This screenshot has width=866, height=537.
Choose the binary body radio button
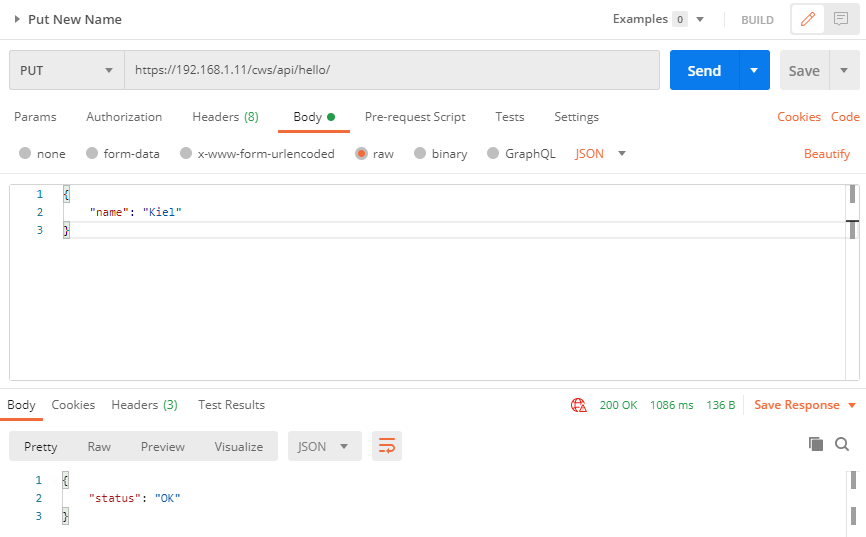[x=420, y=154]
